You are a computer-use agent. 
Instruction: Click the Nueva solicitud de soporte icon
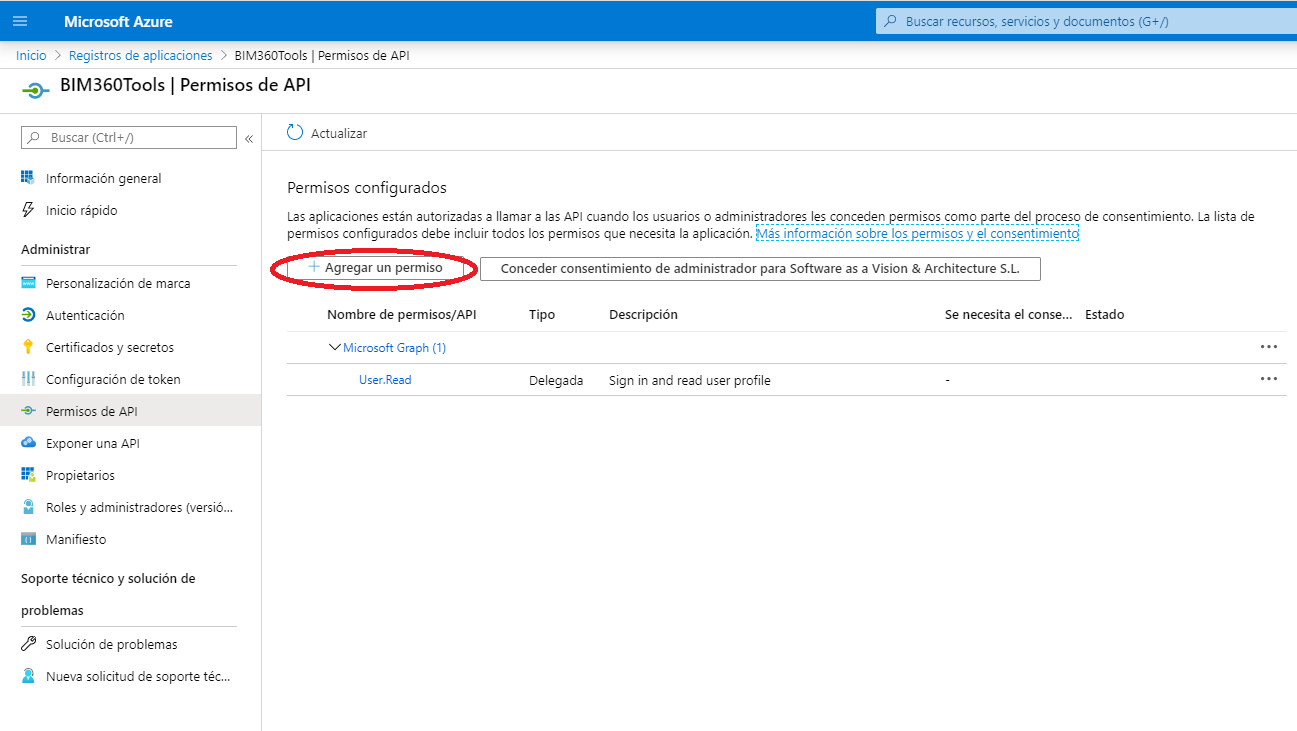click(x=28, y=676)
